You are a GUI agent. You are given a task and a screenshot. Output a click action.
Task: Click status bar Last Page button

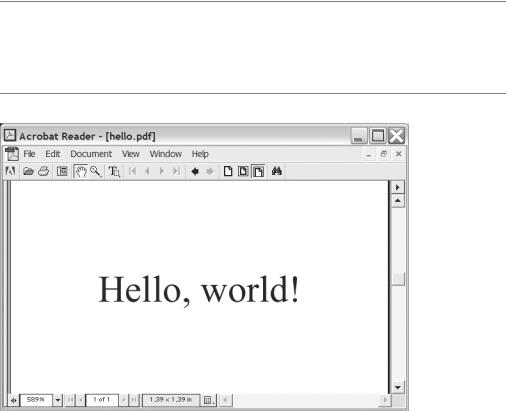click(x=134, y=400)
